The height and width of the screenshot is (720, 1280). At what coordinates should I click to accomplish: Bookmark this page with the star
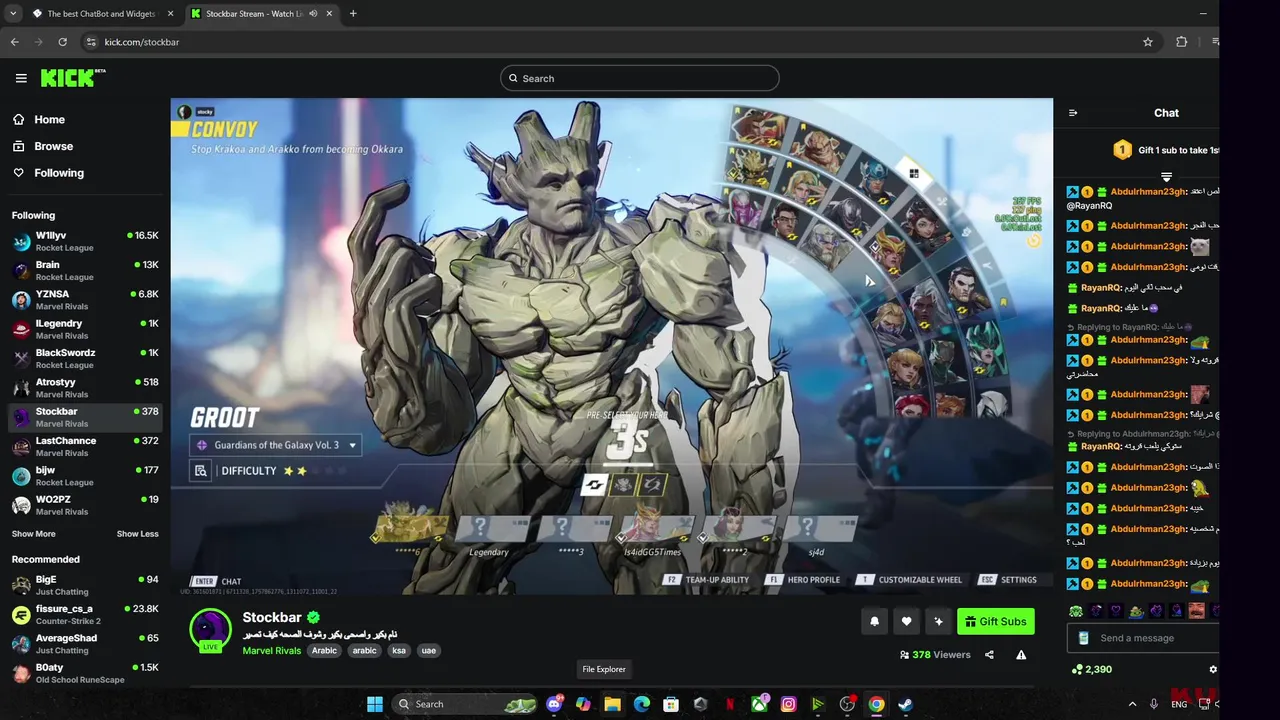coord(1148,42)
